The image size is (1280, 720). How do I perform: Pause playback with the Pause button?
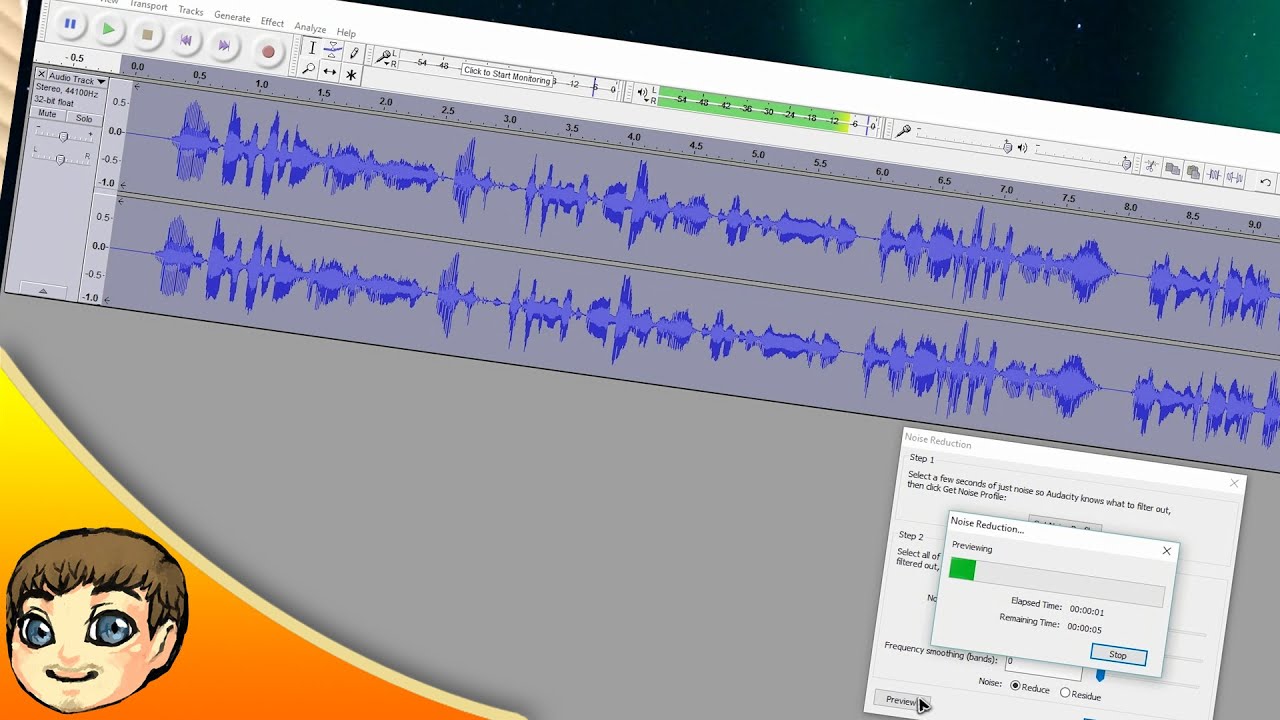click(69, 24)
